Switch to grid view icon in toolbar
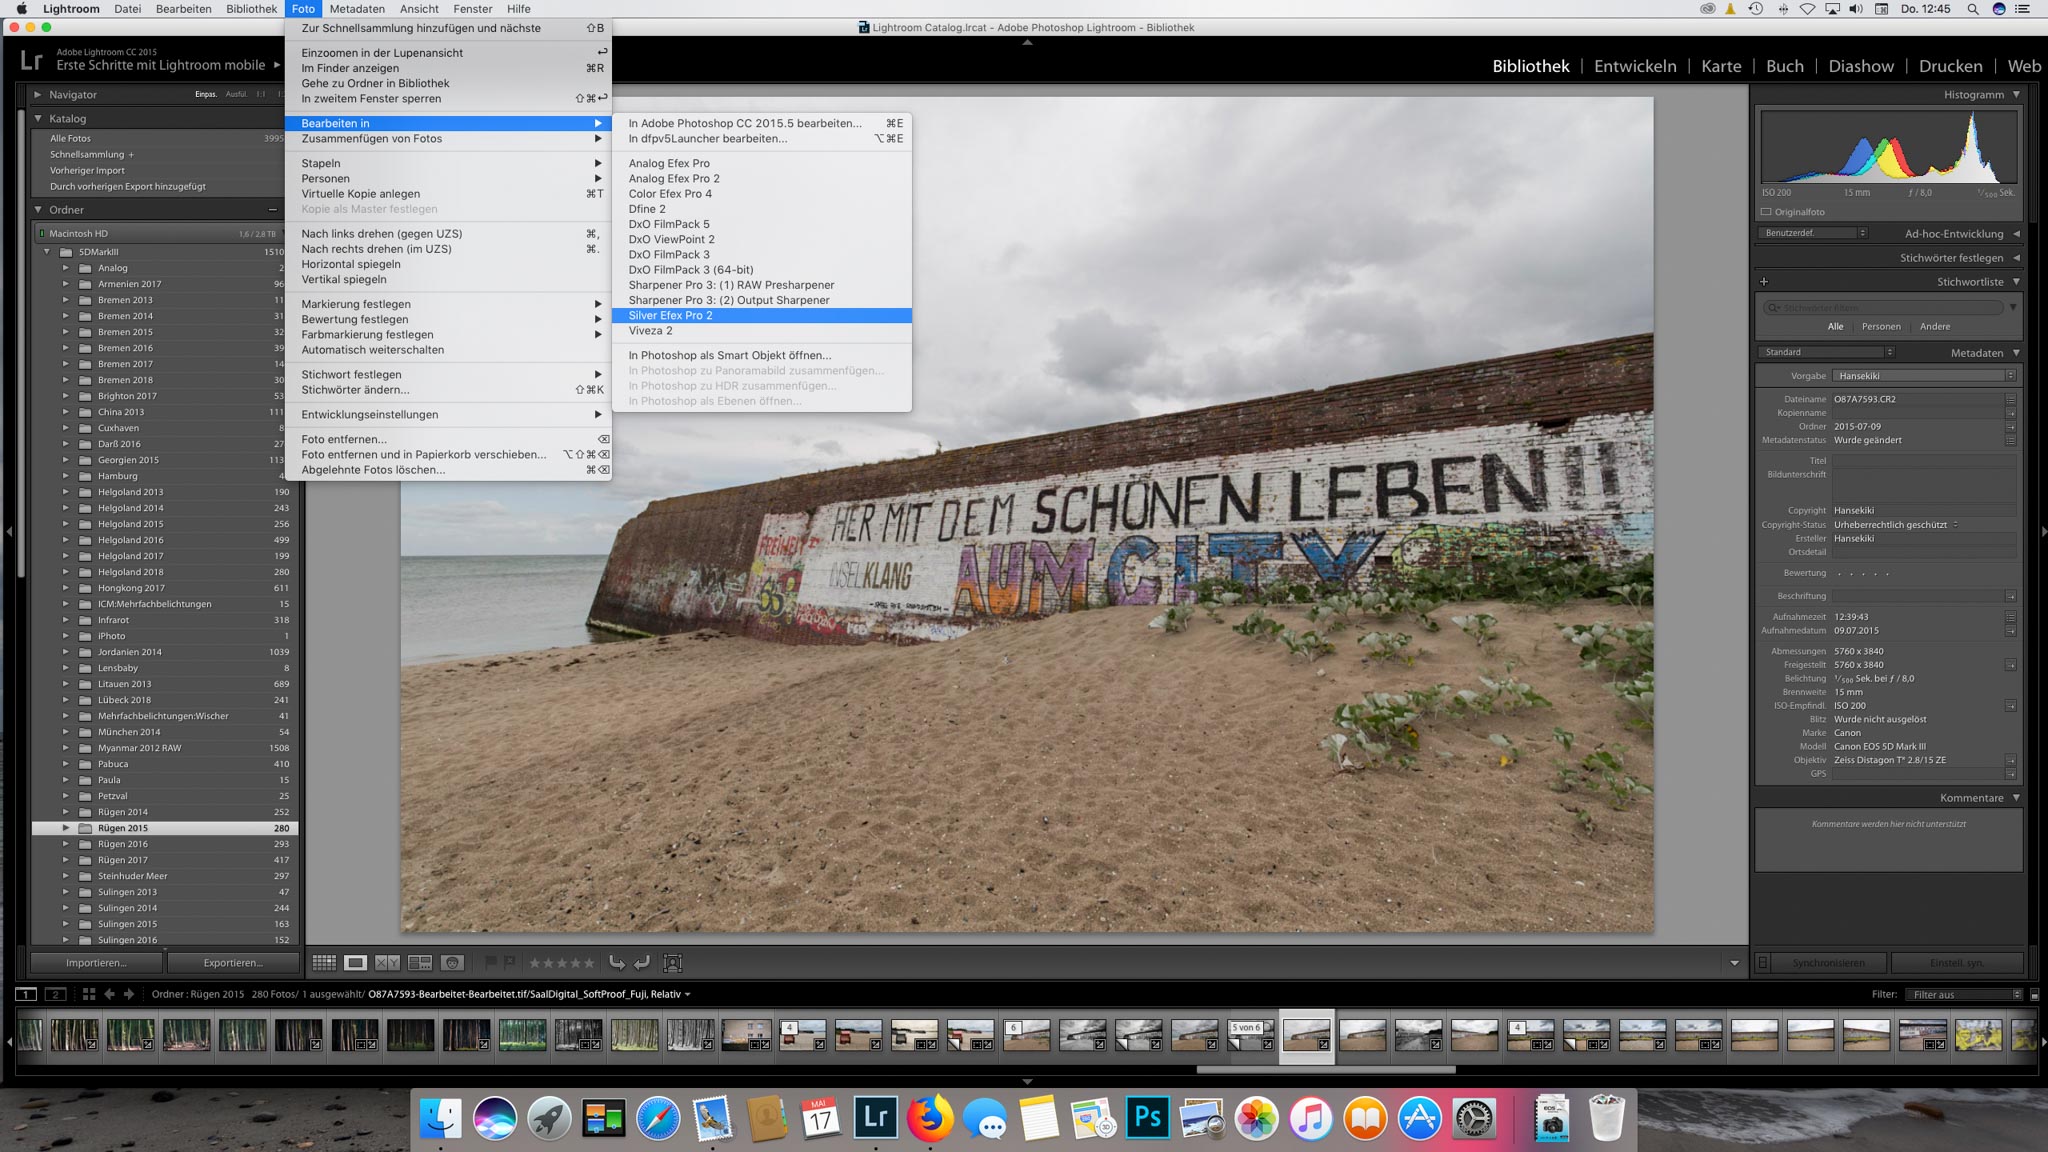This screenshot has height=1152, width=2048. [324, 963]
